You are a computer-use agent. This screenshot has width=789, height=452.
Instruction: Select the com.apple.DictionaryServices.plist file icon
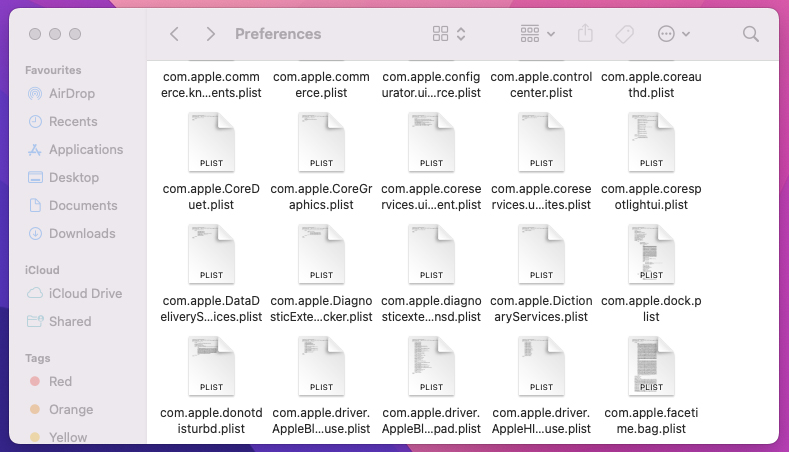(x=541, y=254)
